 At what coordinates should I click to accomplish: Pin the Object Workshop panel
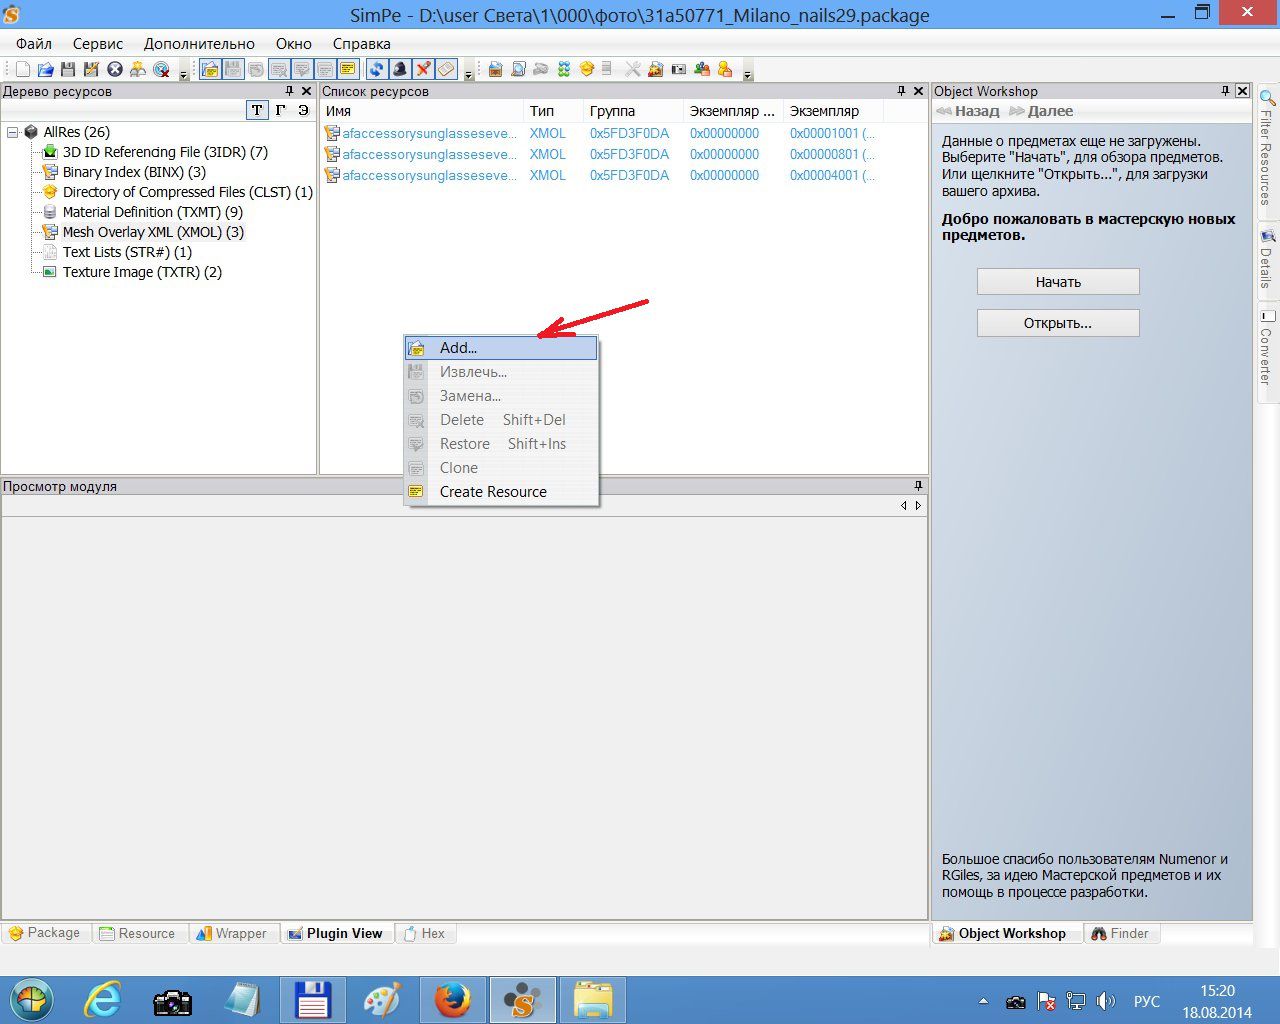(x=1225, y=91)
